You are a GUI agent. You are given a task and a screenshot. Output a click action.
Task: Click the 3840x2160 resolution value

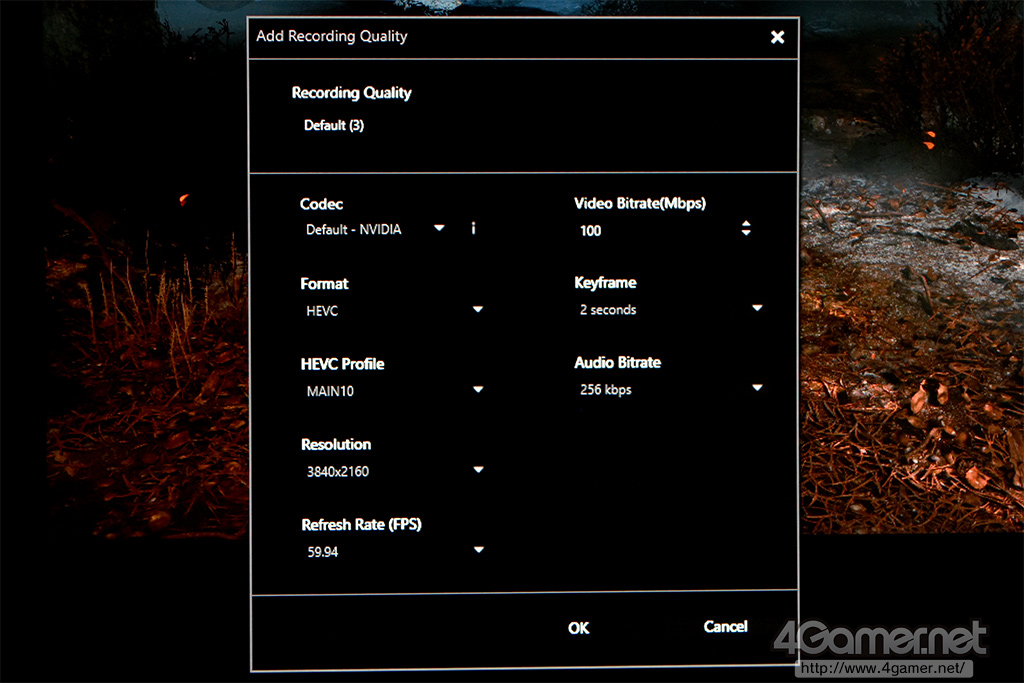pos(338,471)
